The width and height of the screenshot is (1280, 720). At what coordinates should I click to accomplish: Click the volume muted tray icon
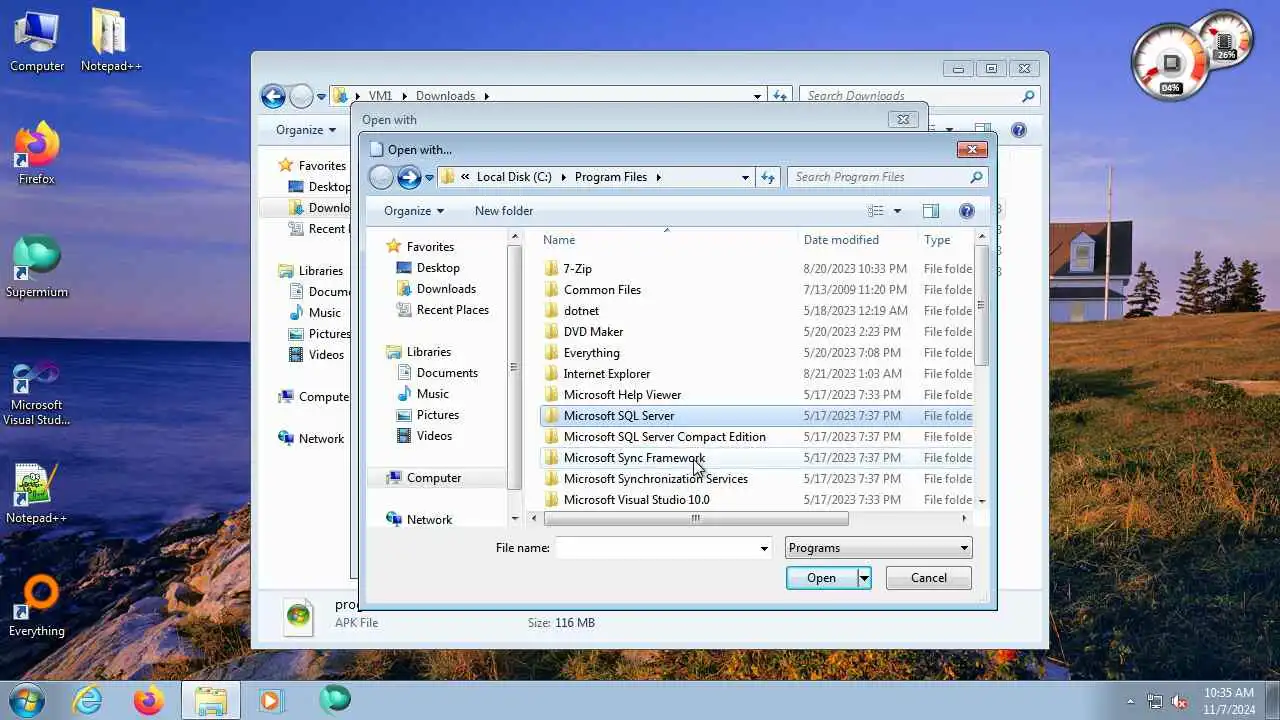(x=1180, y=701)
